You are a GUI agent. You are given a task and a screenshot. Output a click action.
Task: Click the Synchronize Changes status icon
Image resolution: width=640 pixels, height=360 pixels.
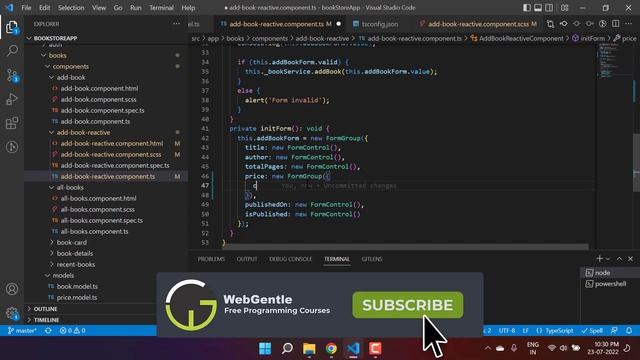point(48,331)
